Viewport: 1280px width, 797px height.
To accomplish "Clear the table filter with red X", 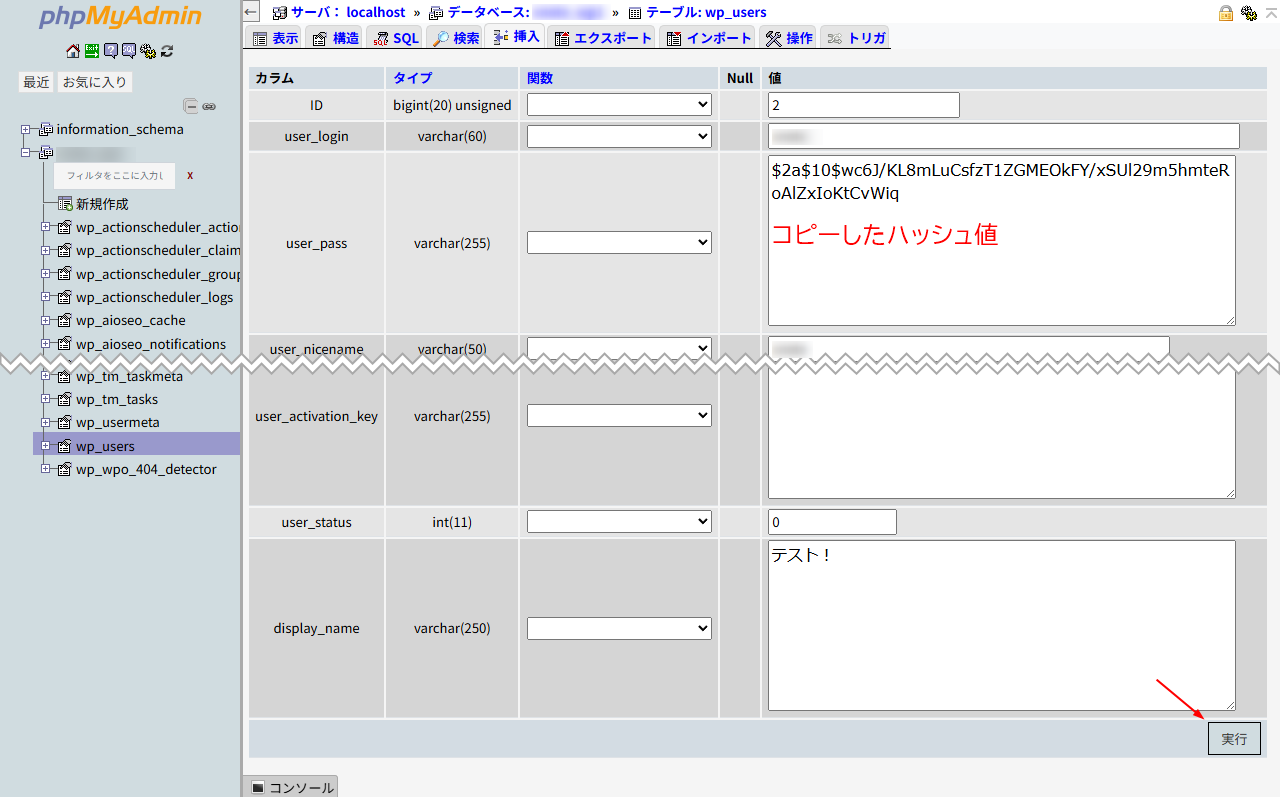I will (x=190, y=175).
